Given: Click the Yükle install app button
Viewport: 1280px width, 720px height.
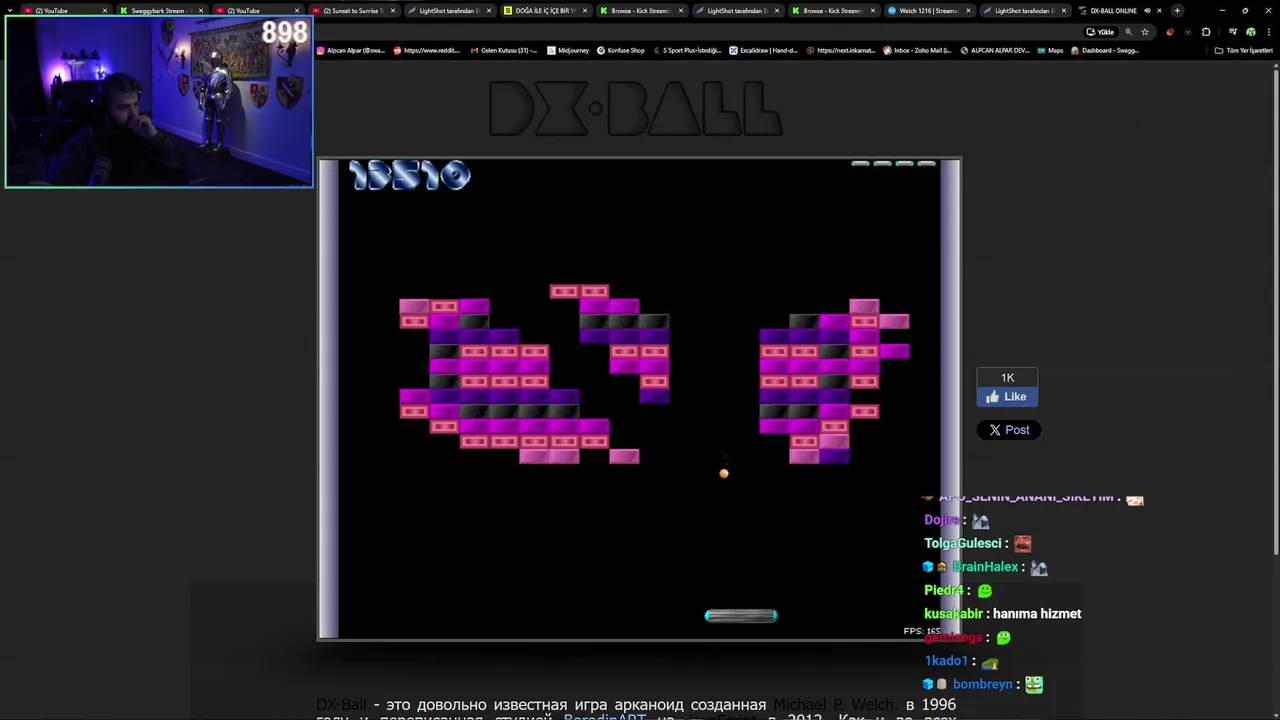Looking at the screenshot, I should [1100, 32].
